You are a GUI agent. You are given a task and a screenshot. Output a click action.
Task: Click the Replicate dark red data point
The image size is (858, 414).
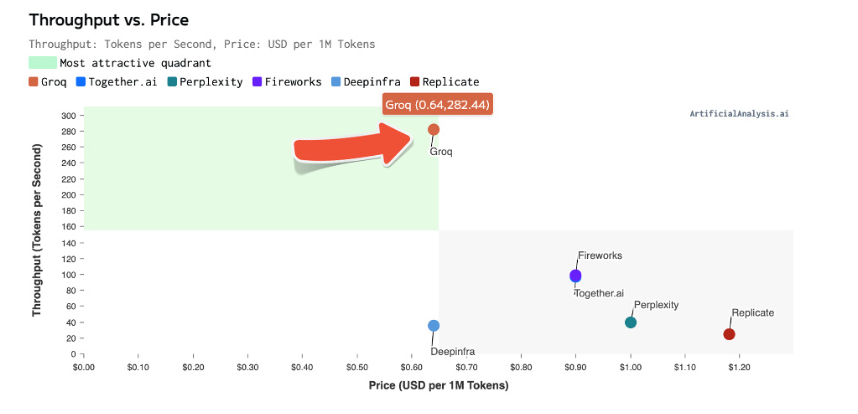pyautogui.click(x=729, y=334)
